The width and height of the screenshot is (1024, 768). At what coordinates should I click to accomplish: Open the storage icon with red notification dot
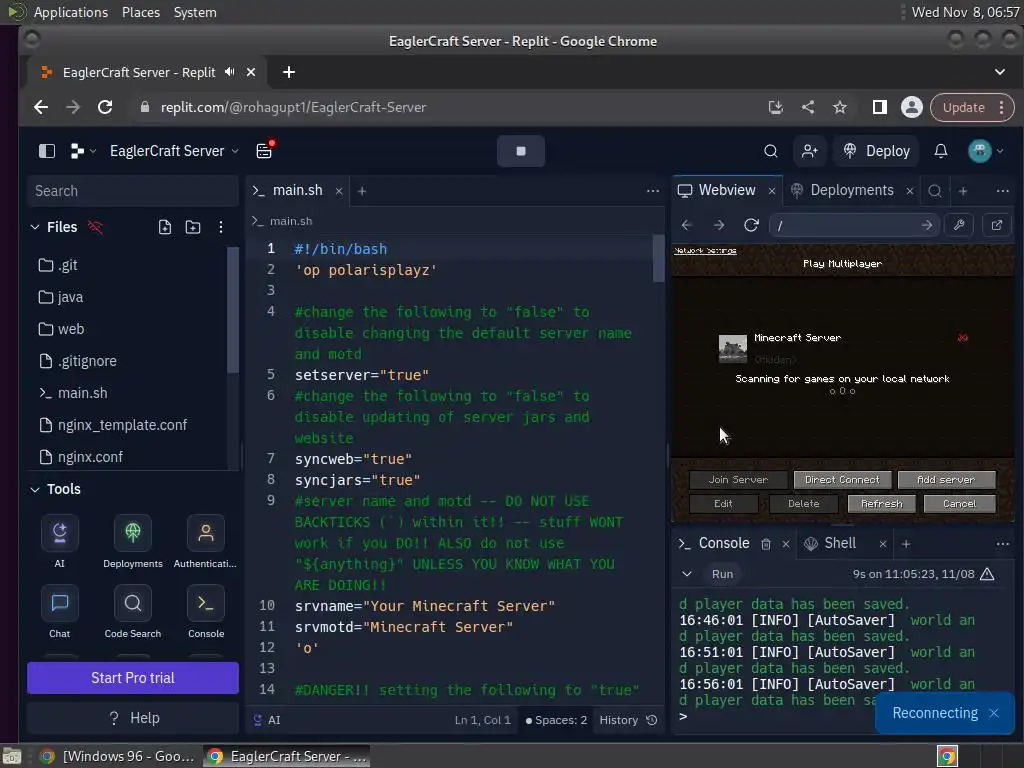264,150
